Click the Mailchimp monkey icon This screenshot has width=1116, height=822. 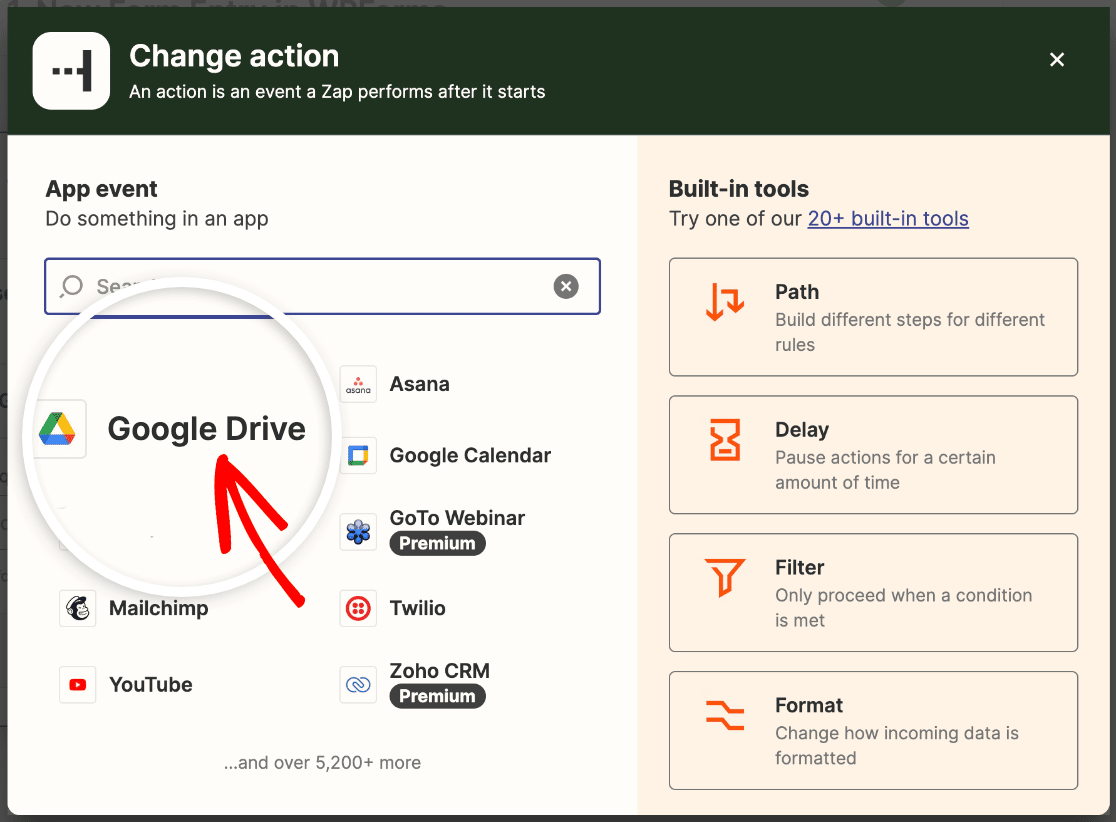(78, 608)
